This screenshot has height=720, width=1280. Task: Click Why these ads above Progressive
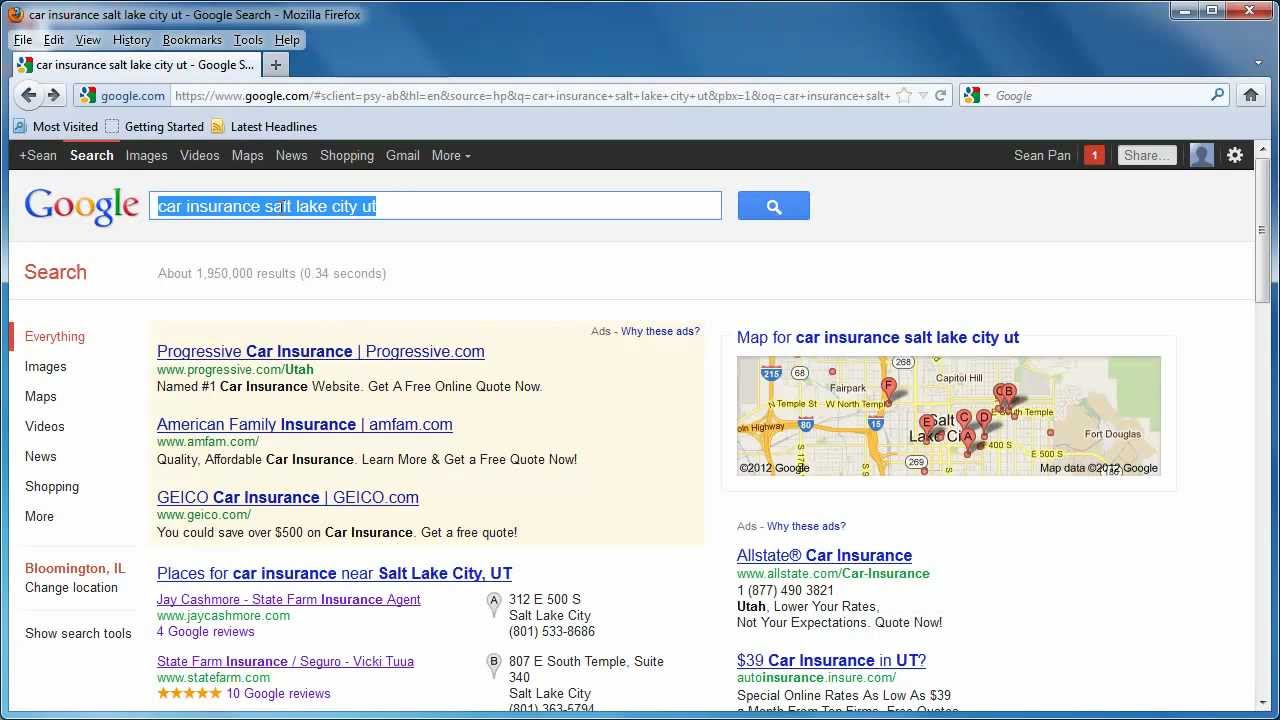click(660, 331)
